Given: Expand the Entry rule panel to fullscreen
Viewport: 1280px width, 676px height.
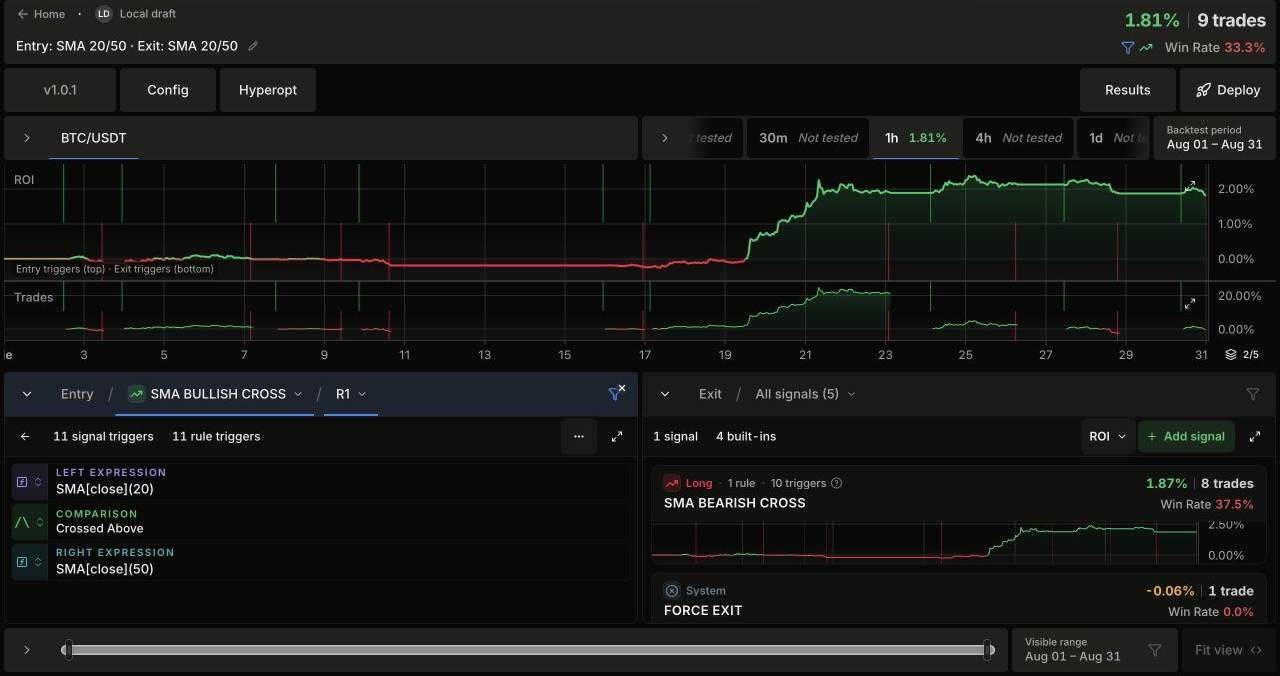Looking at the screenshot, I should (617, 436).
